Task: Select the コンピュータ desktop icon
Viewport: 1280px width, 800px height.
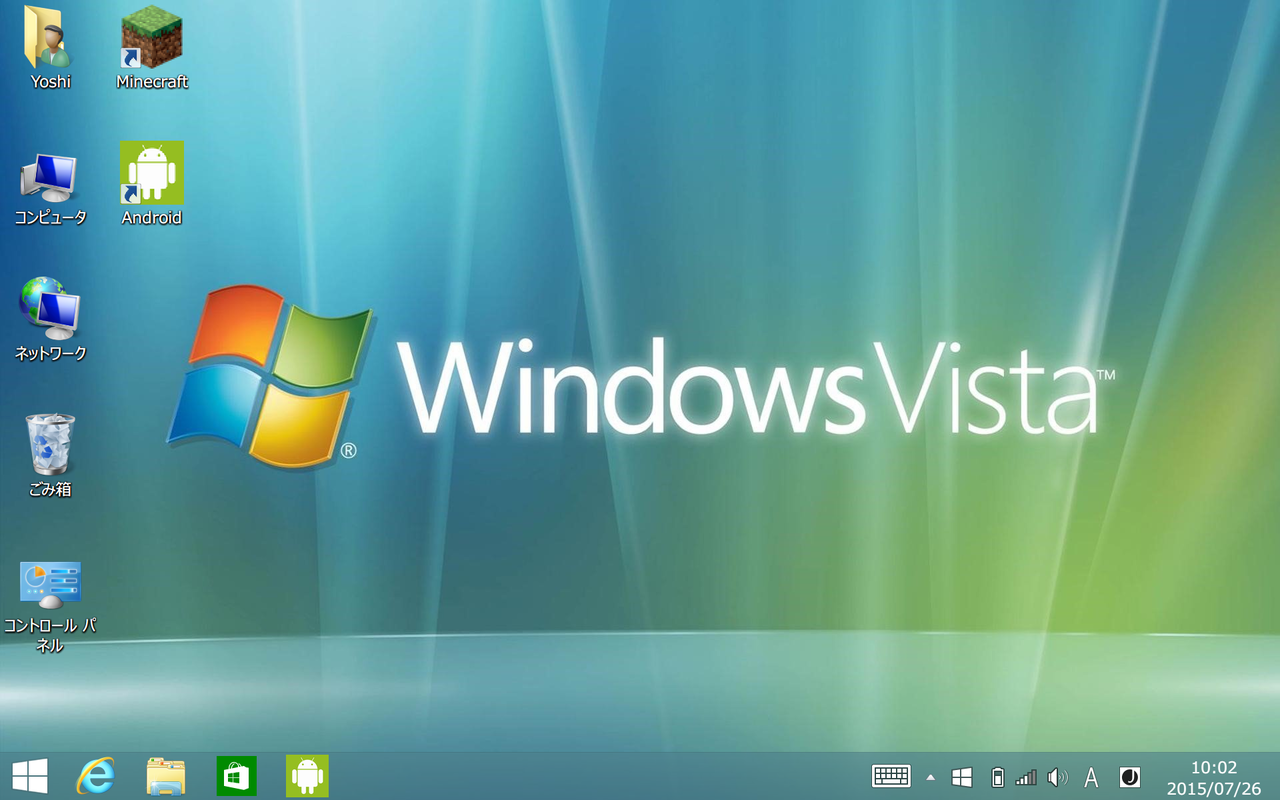Action: tap(50, 177)
